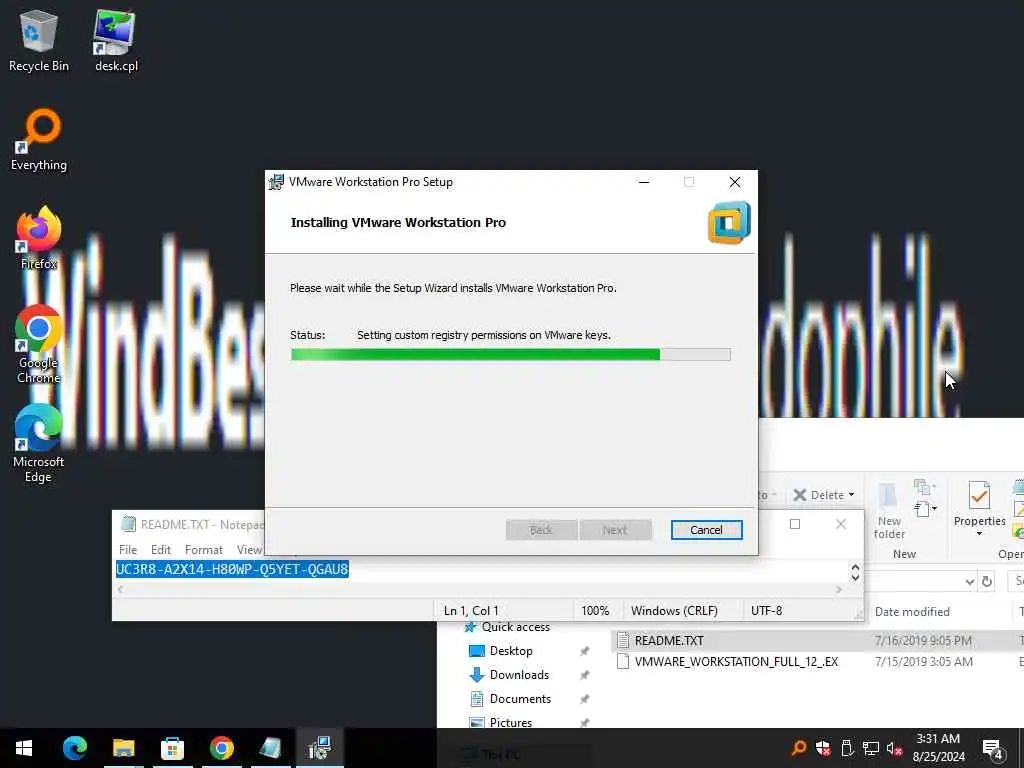This screenshot has width=1024, height=768.
Task: Select Quick access in Explorer sidebar
Action: [515, 627]
